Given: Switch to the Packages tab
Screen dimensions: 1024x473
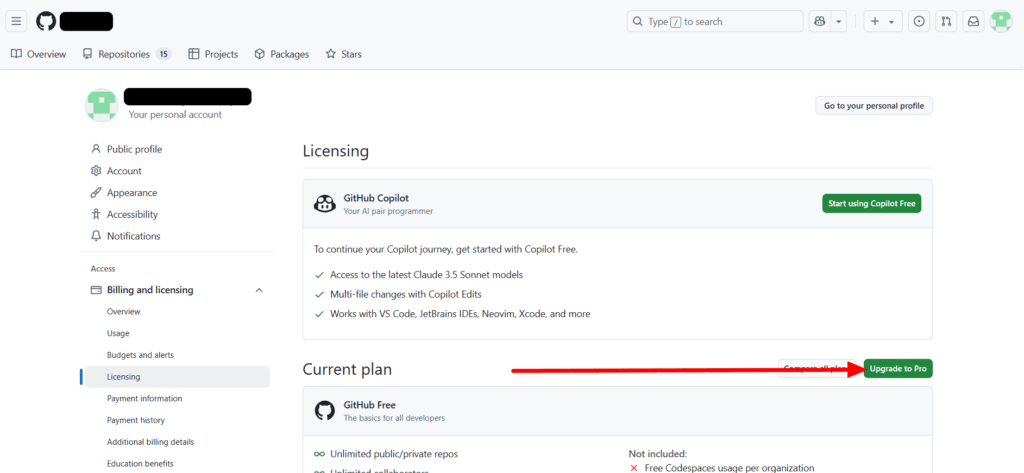Looking at the screenshot, I should tap(281, 54).
